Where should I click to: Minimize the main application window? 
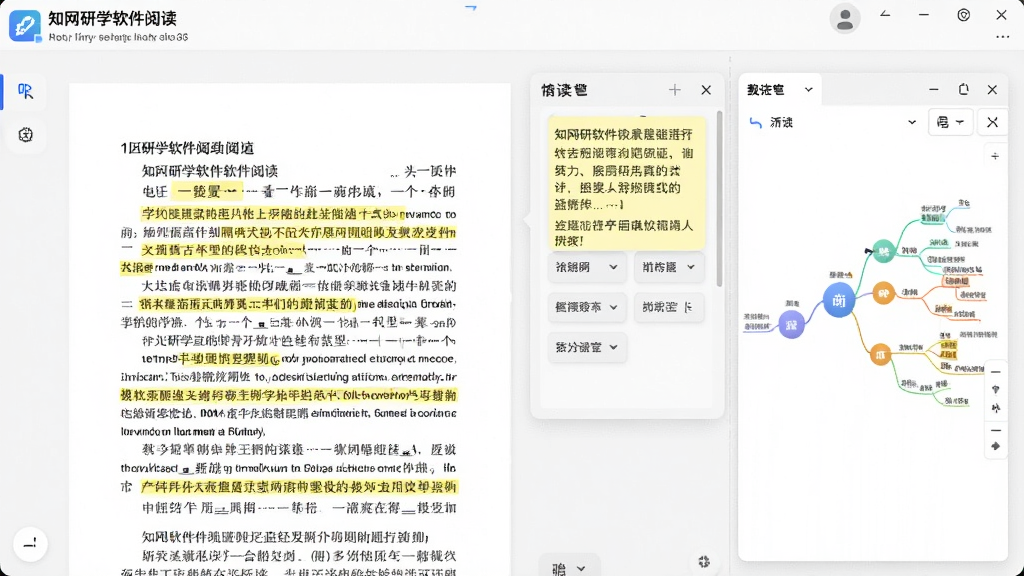923,14
